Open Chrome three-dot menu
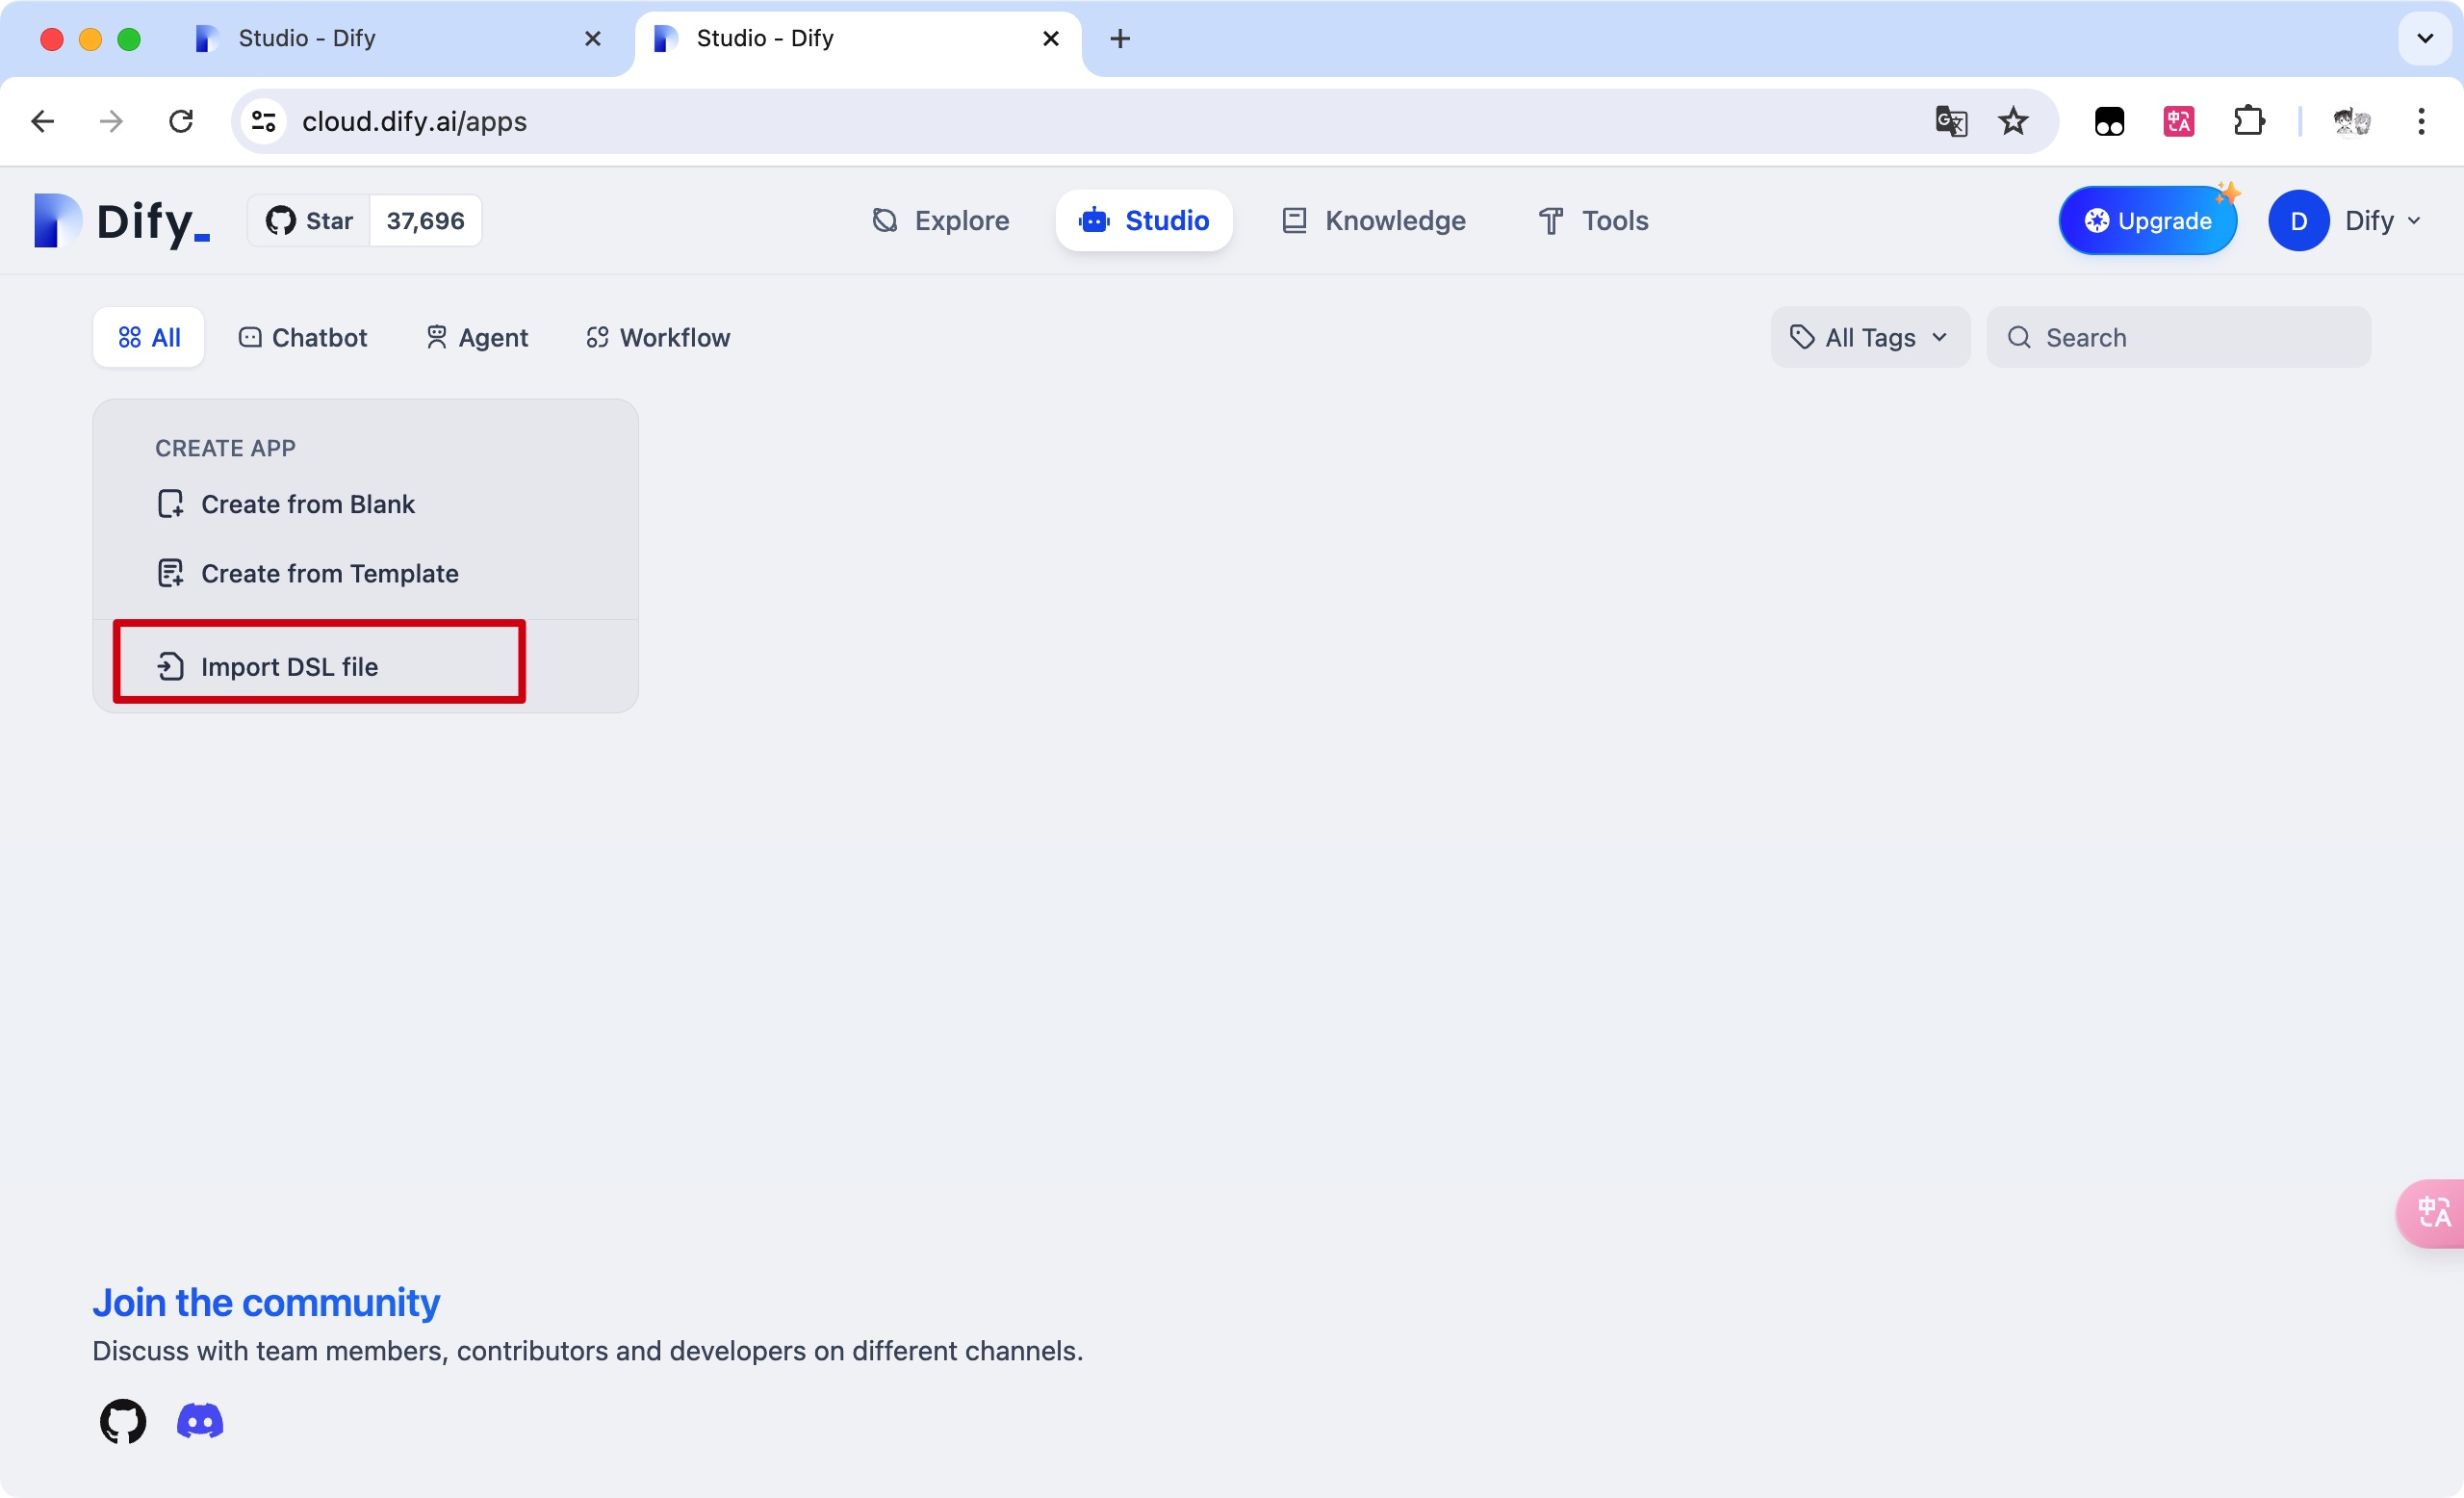 click(2421, 121)
